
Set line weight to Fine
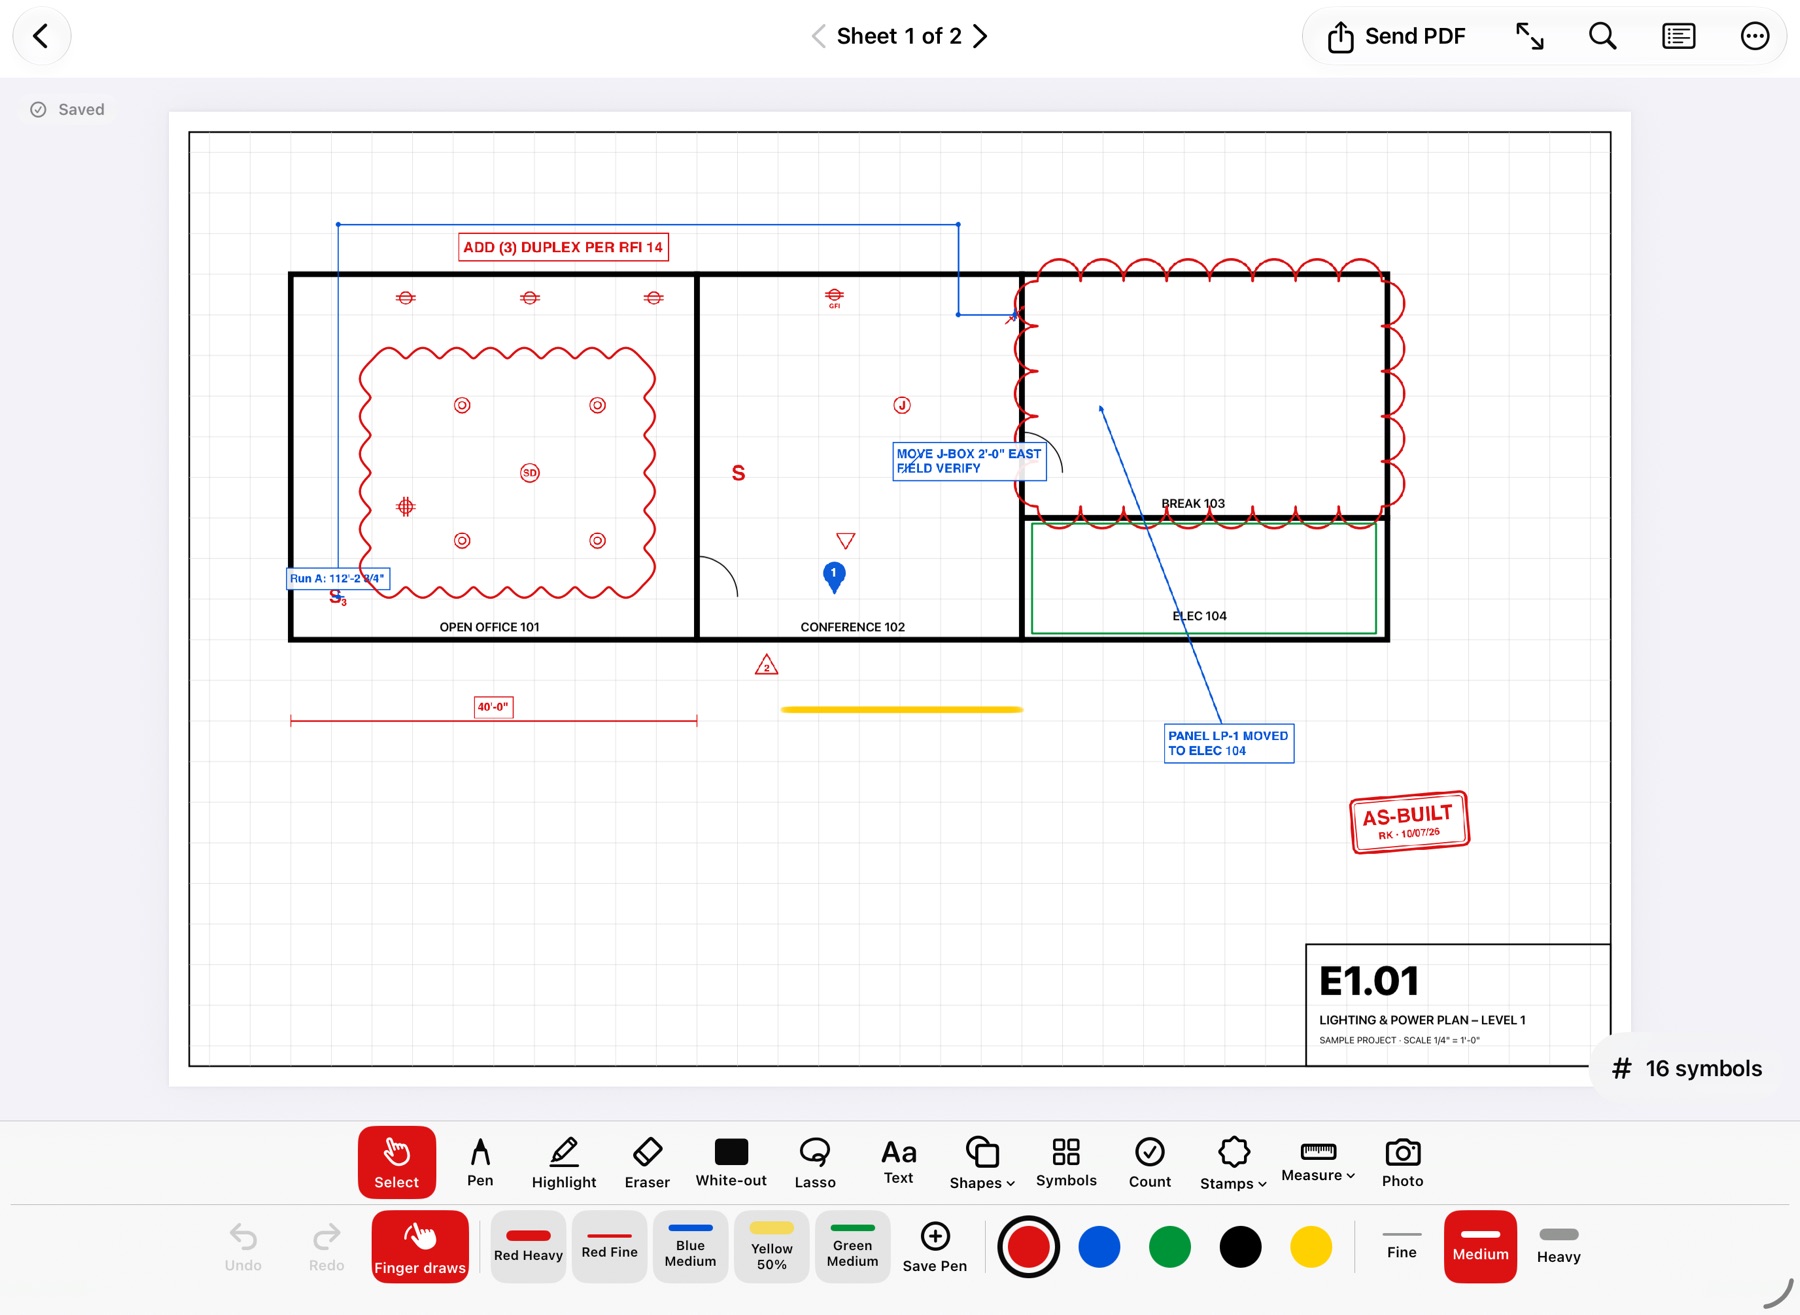pyautogui.click(x=1401, y=1247)
